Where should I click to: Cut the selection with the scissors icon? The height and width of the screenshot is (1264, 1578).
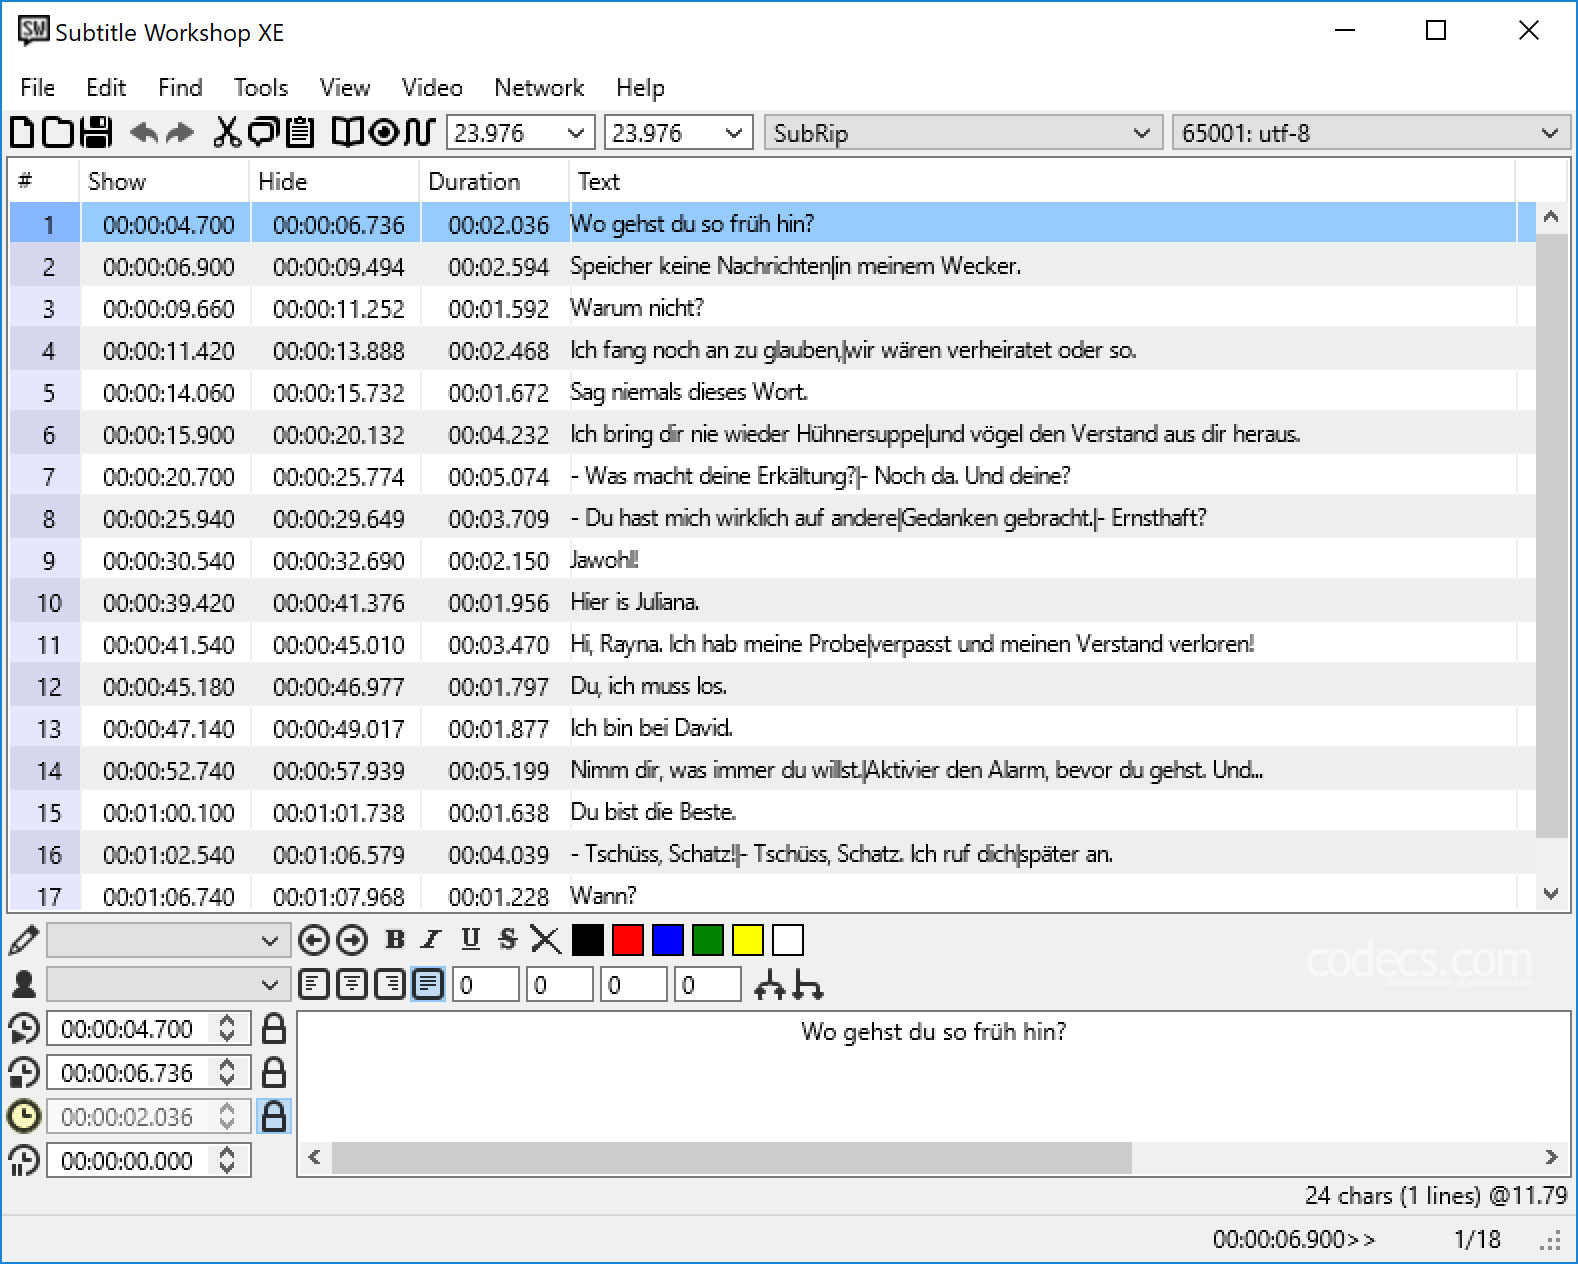(228, 132)
